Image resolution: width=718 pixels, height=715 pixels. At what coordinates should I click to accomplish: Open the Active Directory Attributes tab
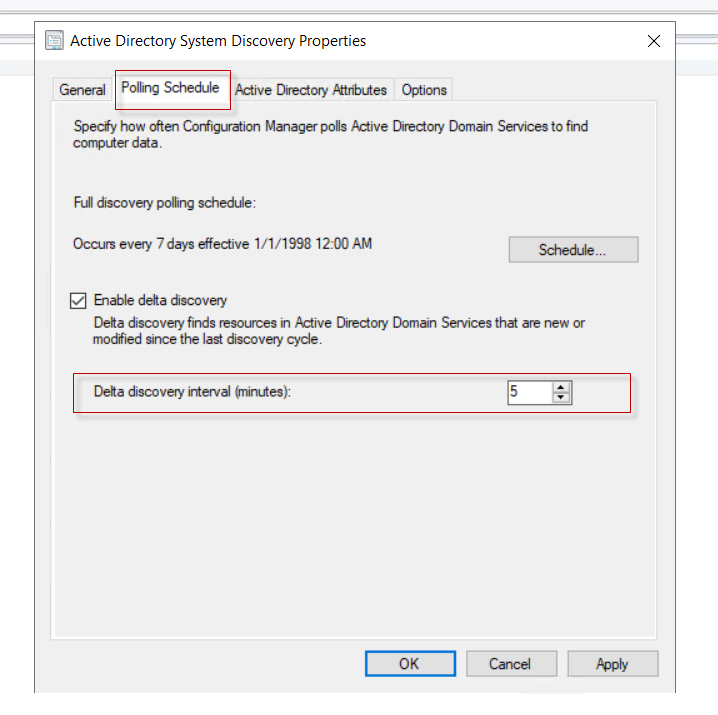tap(311, 90)
